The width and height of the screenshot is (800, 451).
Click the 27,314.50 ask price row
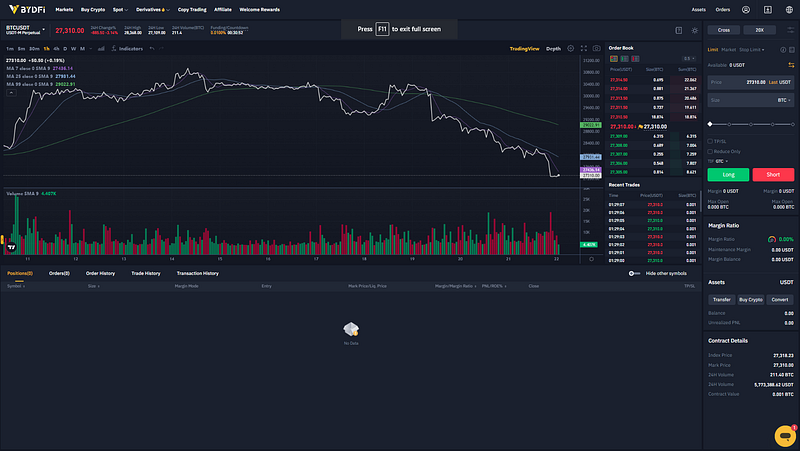point(653,80)
